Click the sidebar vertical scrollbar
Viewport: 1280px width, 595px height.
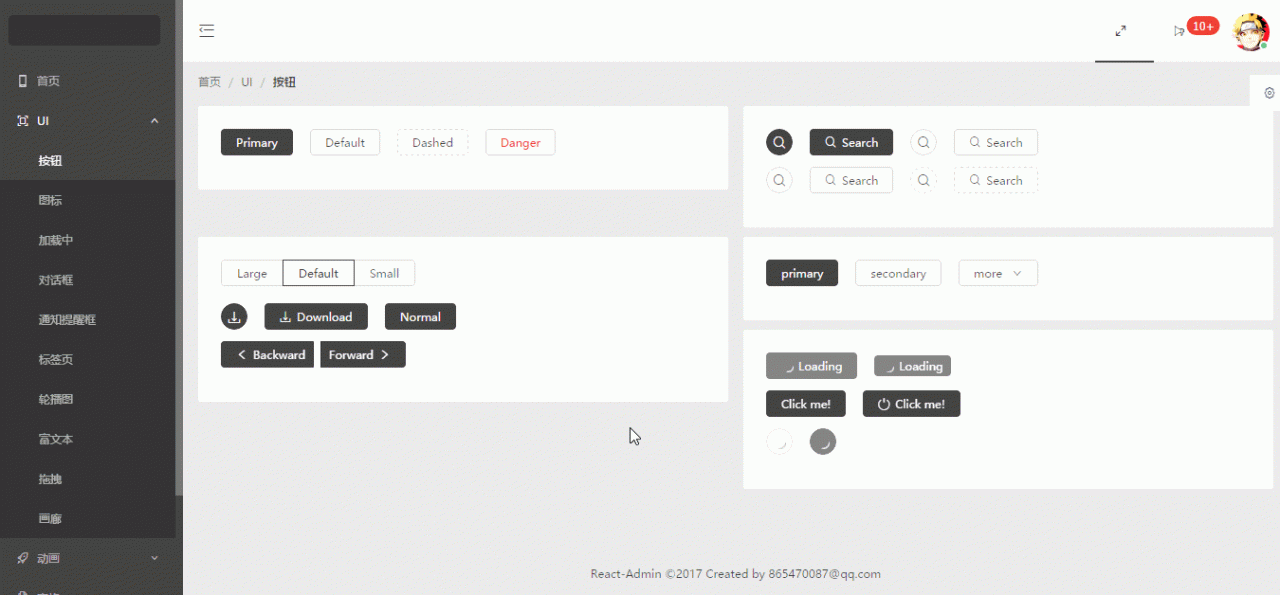[x=179, y=250]
